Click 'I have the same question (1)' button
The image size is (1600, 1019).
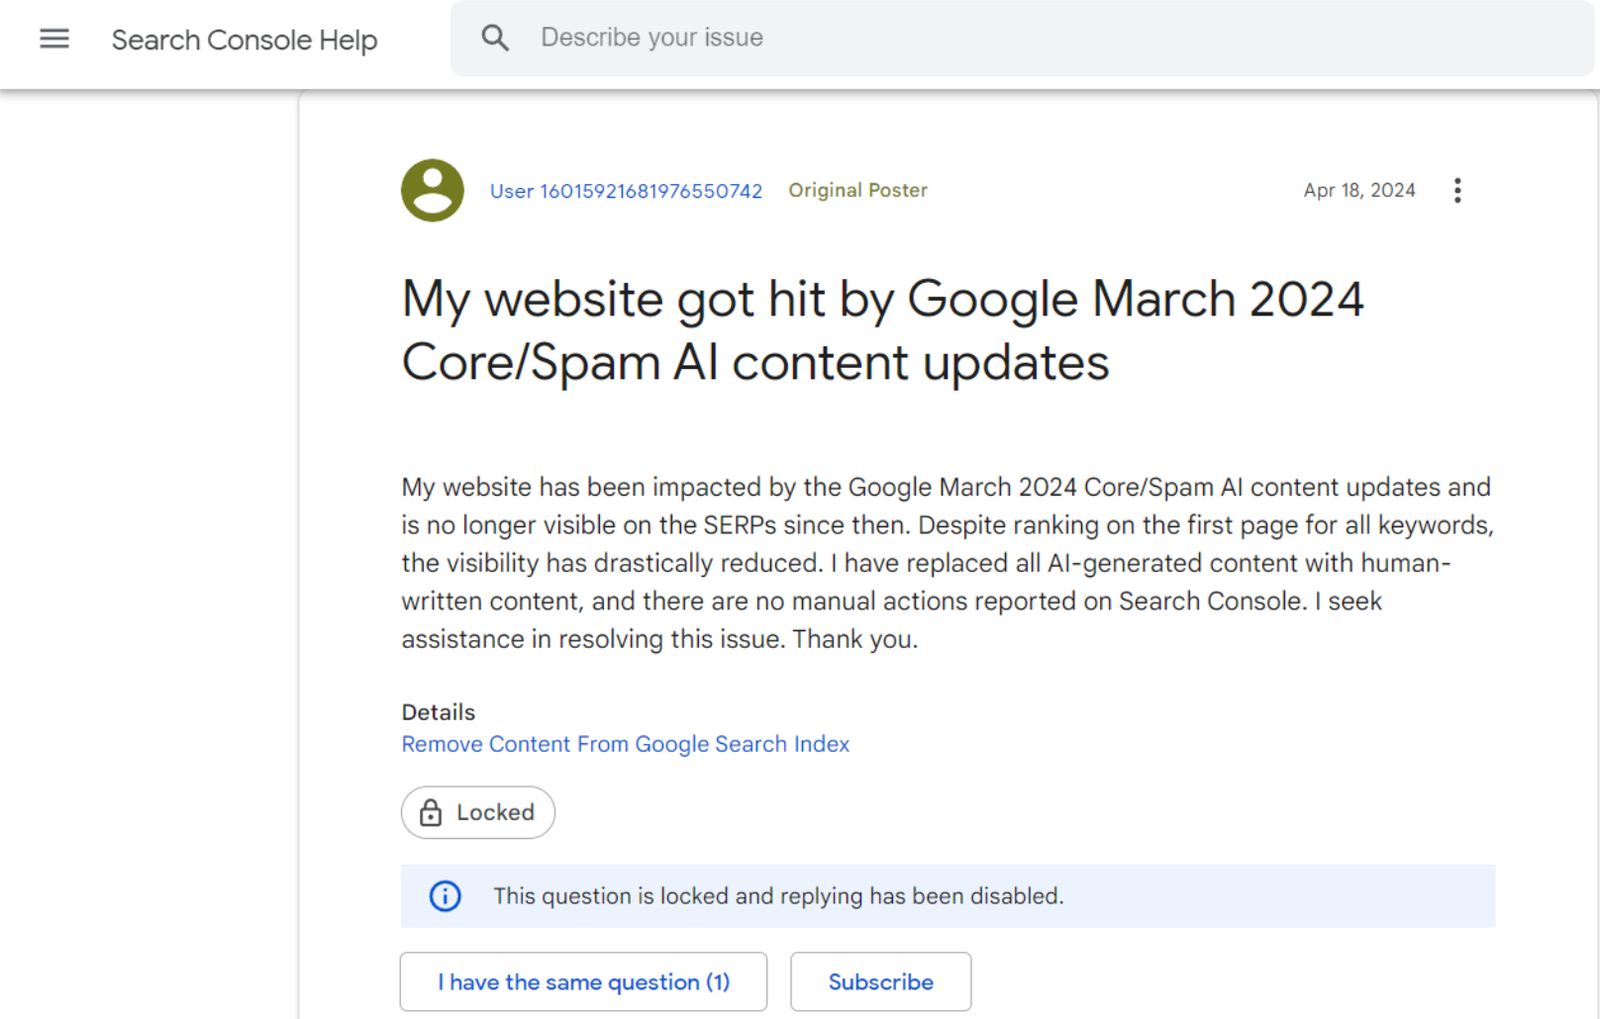point(583,982)
